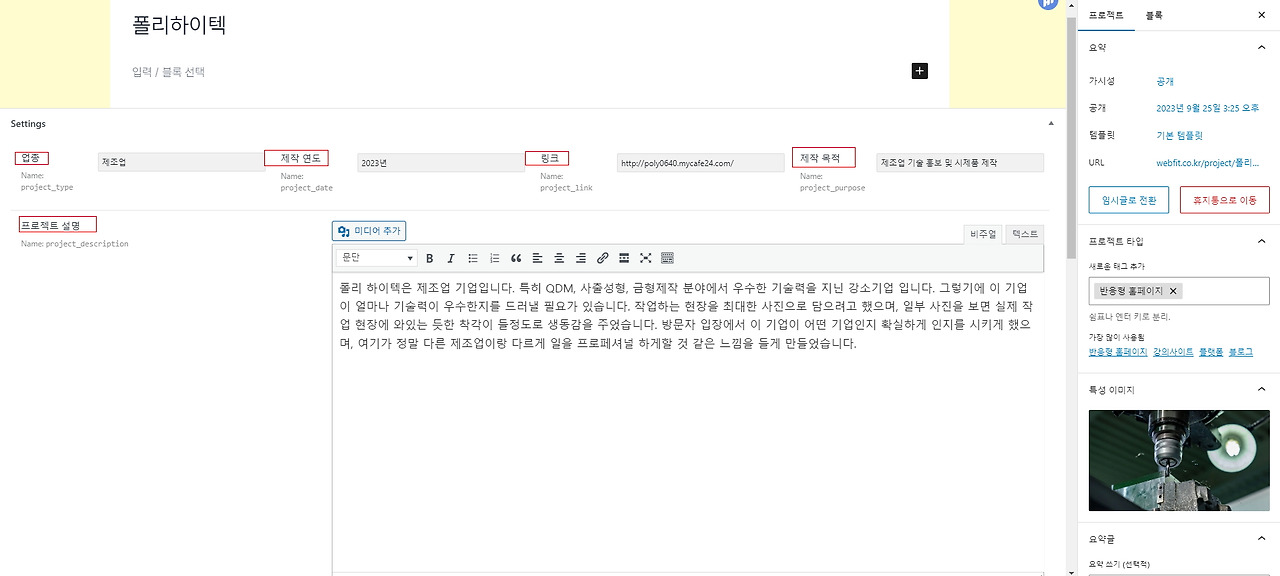The width and height of the screenshot is (1280, 576).
Task: Toggle bold formatting
Action: coord(429,258)
